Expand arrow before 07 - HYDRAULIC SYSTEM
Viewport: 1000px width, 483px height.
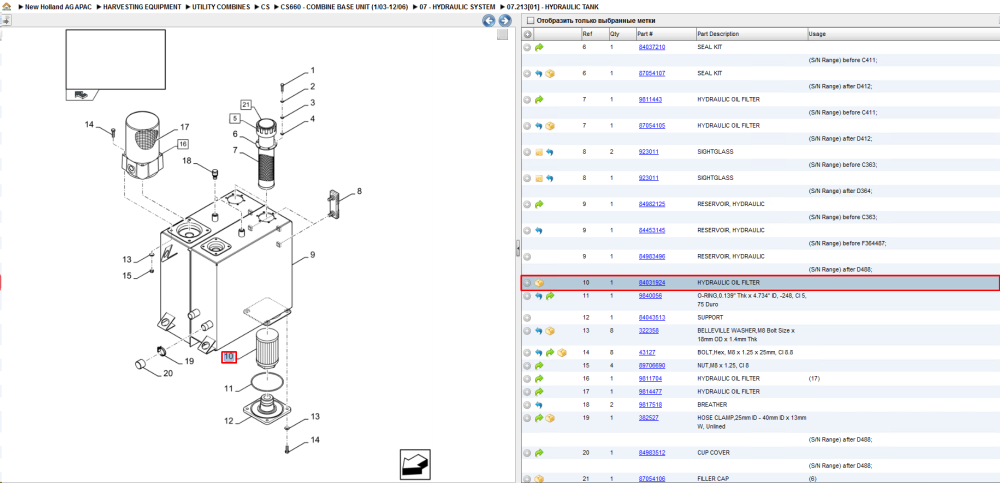click(x=415, y=6)
